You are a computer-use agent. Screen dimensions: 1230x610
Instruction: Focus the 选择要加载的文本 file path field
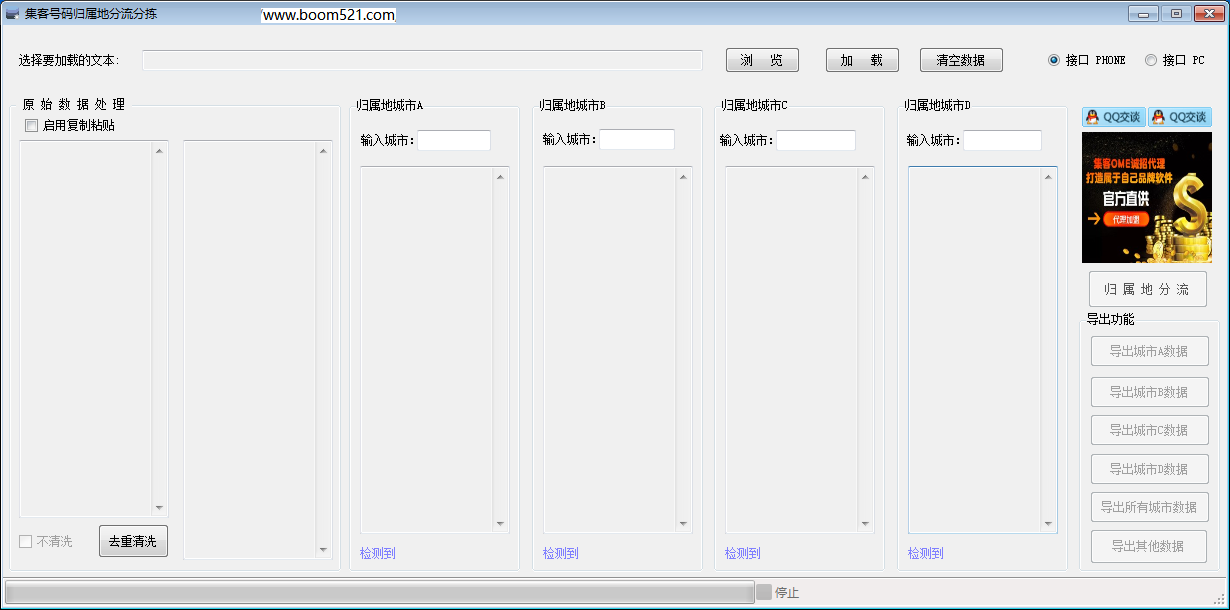tap(422, 60)
